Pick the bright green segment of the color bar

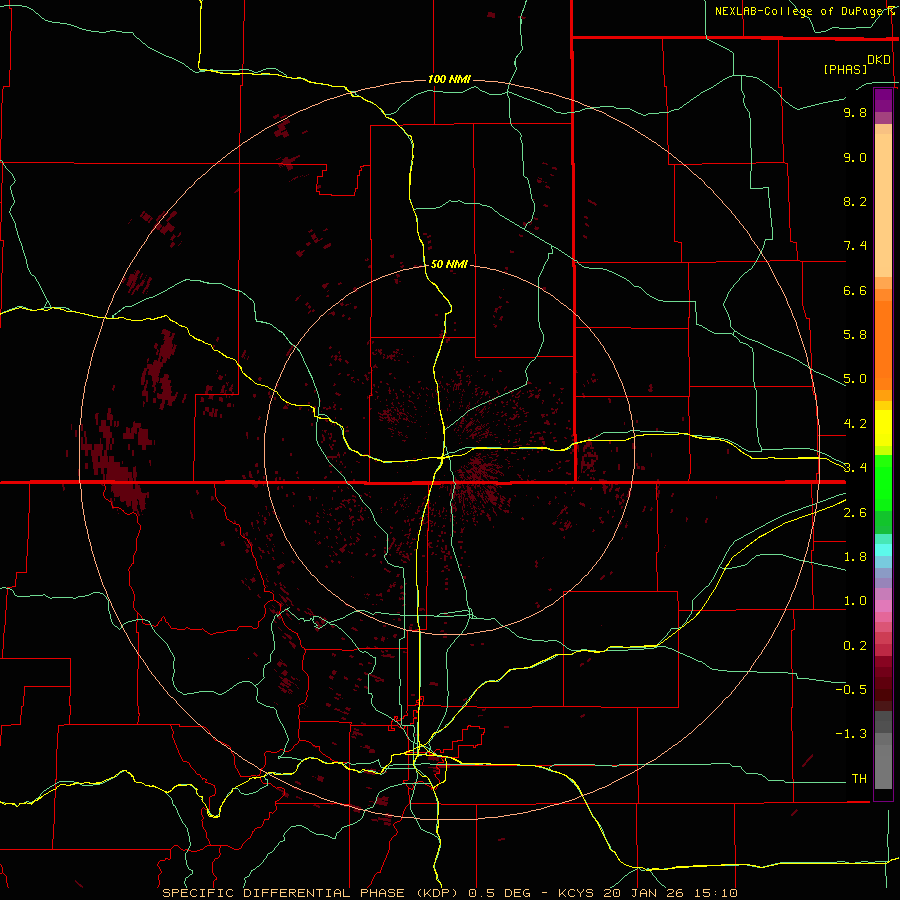[x=883, y=482]
